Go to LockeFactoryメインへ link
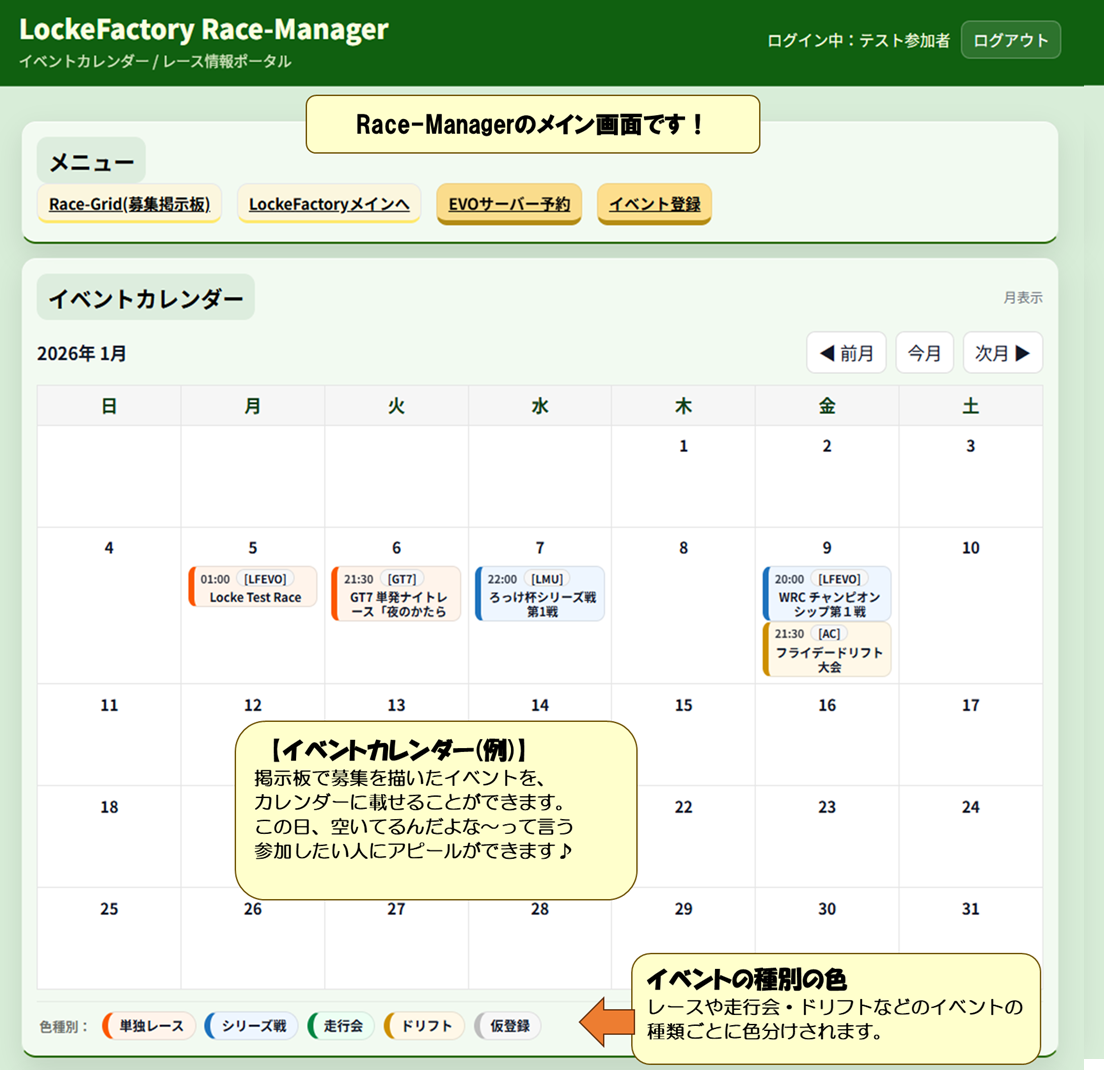1104x1070 pixels. pyautogui.click(x=329, y=204)
